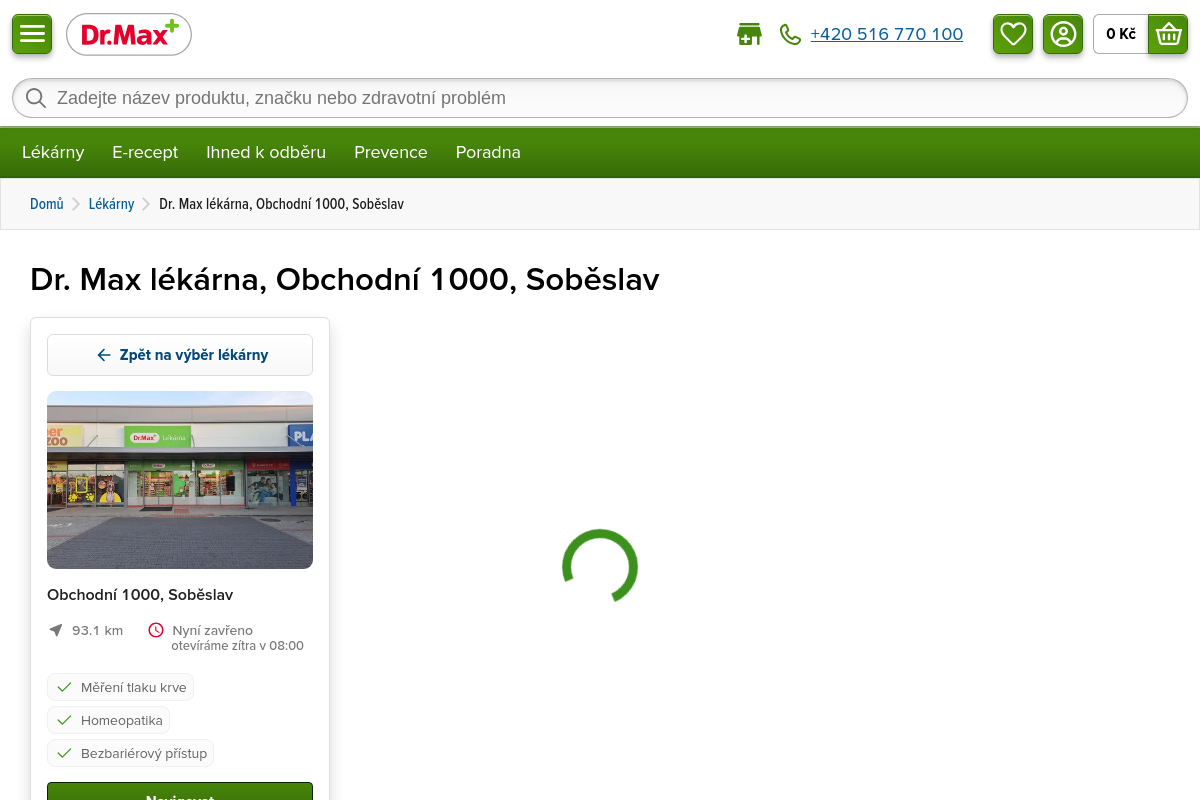The width and height of the screenshot is (1200, 800).
Task: View the pharmacy storefront photo
Action: (x=180, y=480)
